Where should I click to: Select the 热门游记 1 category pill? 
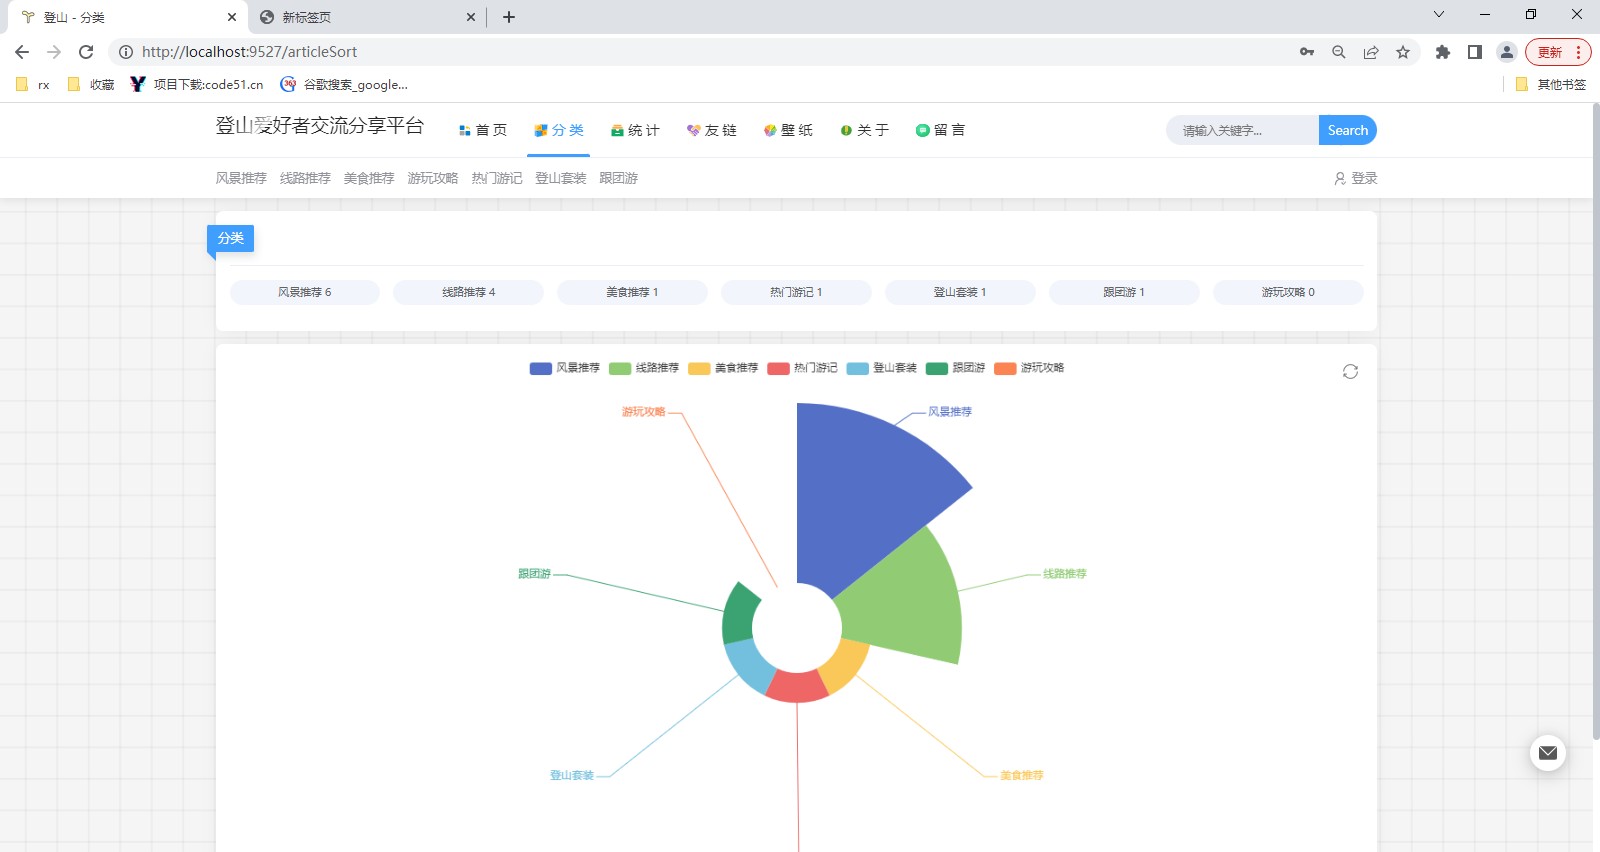[796, 292]
